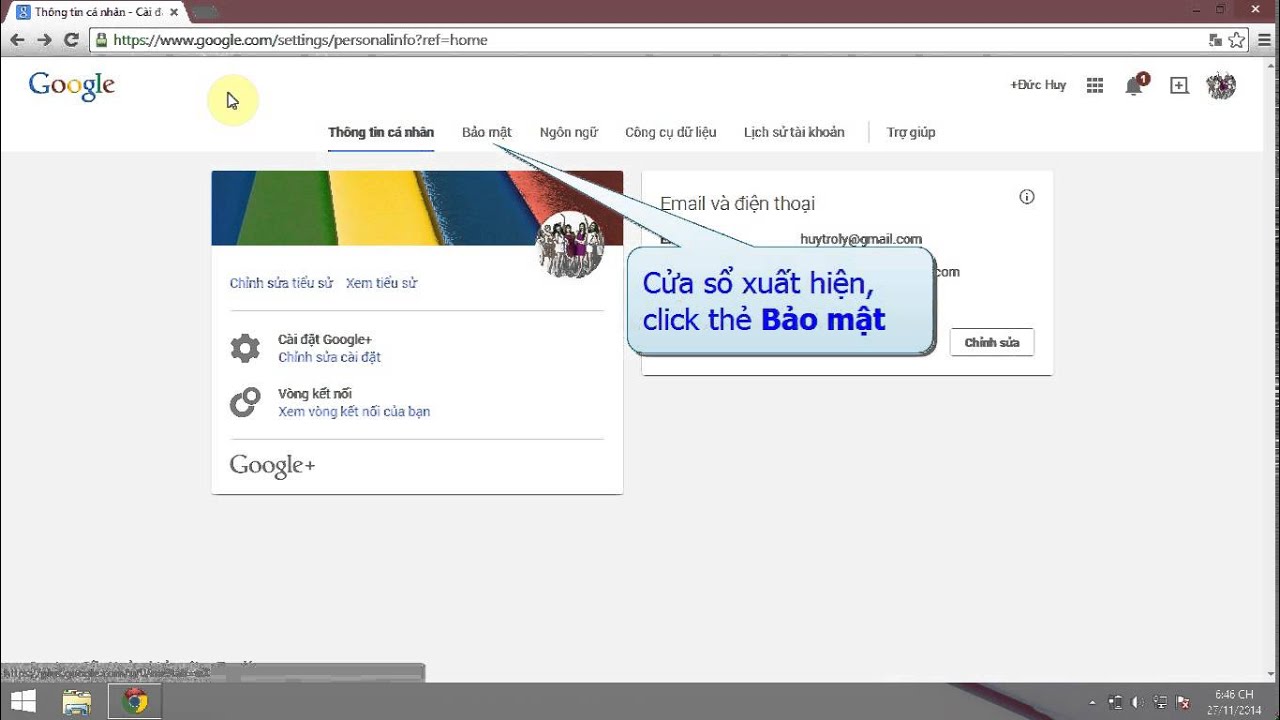The height and width of the screenshot is (720, 1280).
Task: Open the Chrome menu hamburger icon
Action: click(x=1264, y=40)
